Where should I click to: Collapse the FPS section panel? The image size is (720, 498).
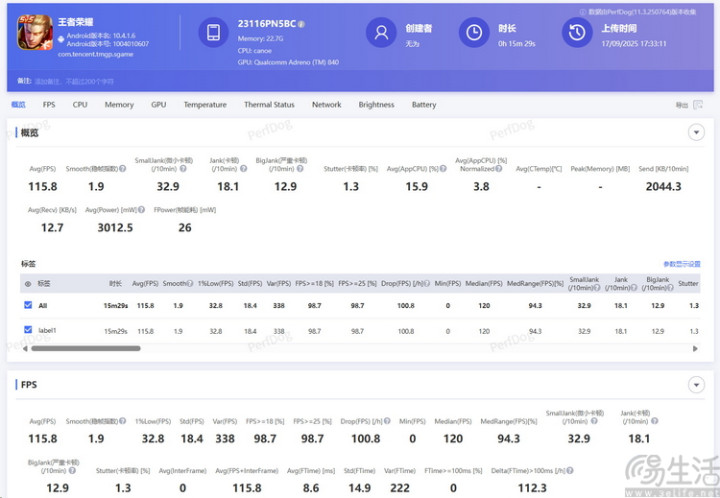[697, 384]
